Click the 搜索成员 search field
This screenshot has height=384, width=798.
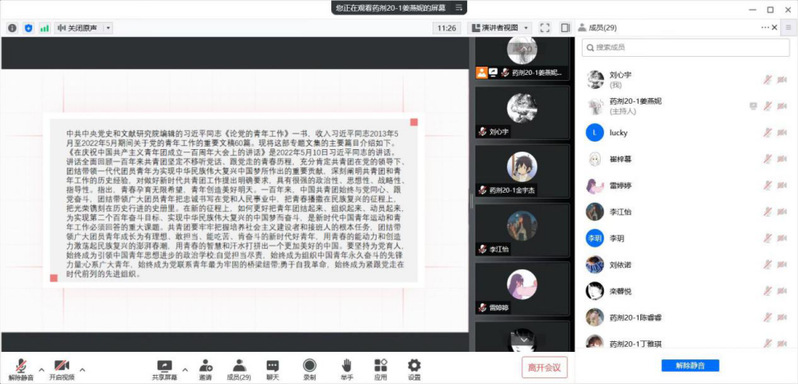click(686, 47)
